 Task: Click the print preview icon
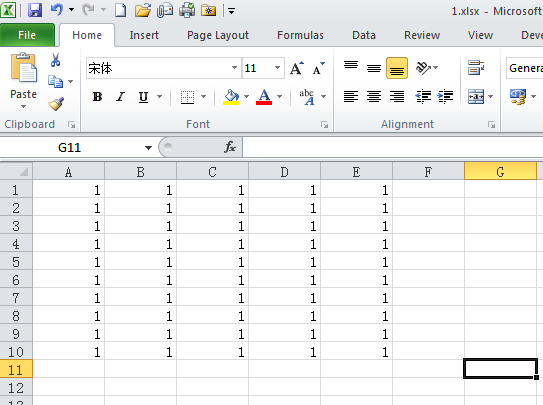187,10
